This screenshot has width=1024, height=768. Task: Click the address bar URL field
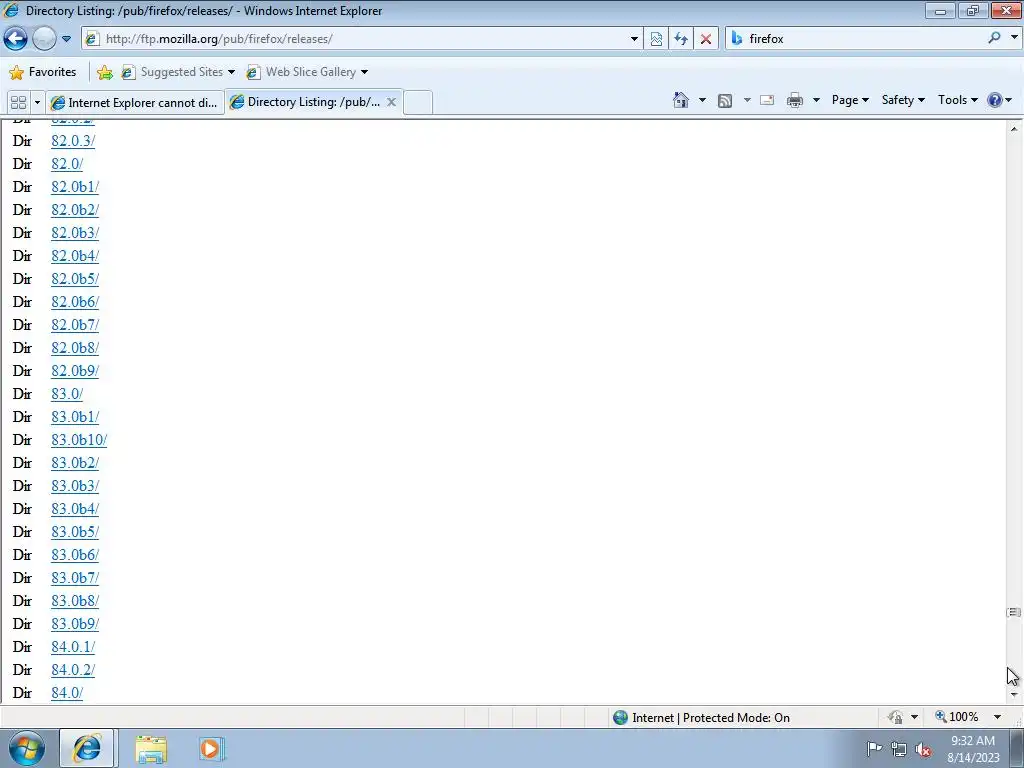362,39
